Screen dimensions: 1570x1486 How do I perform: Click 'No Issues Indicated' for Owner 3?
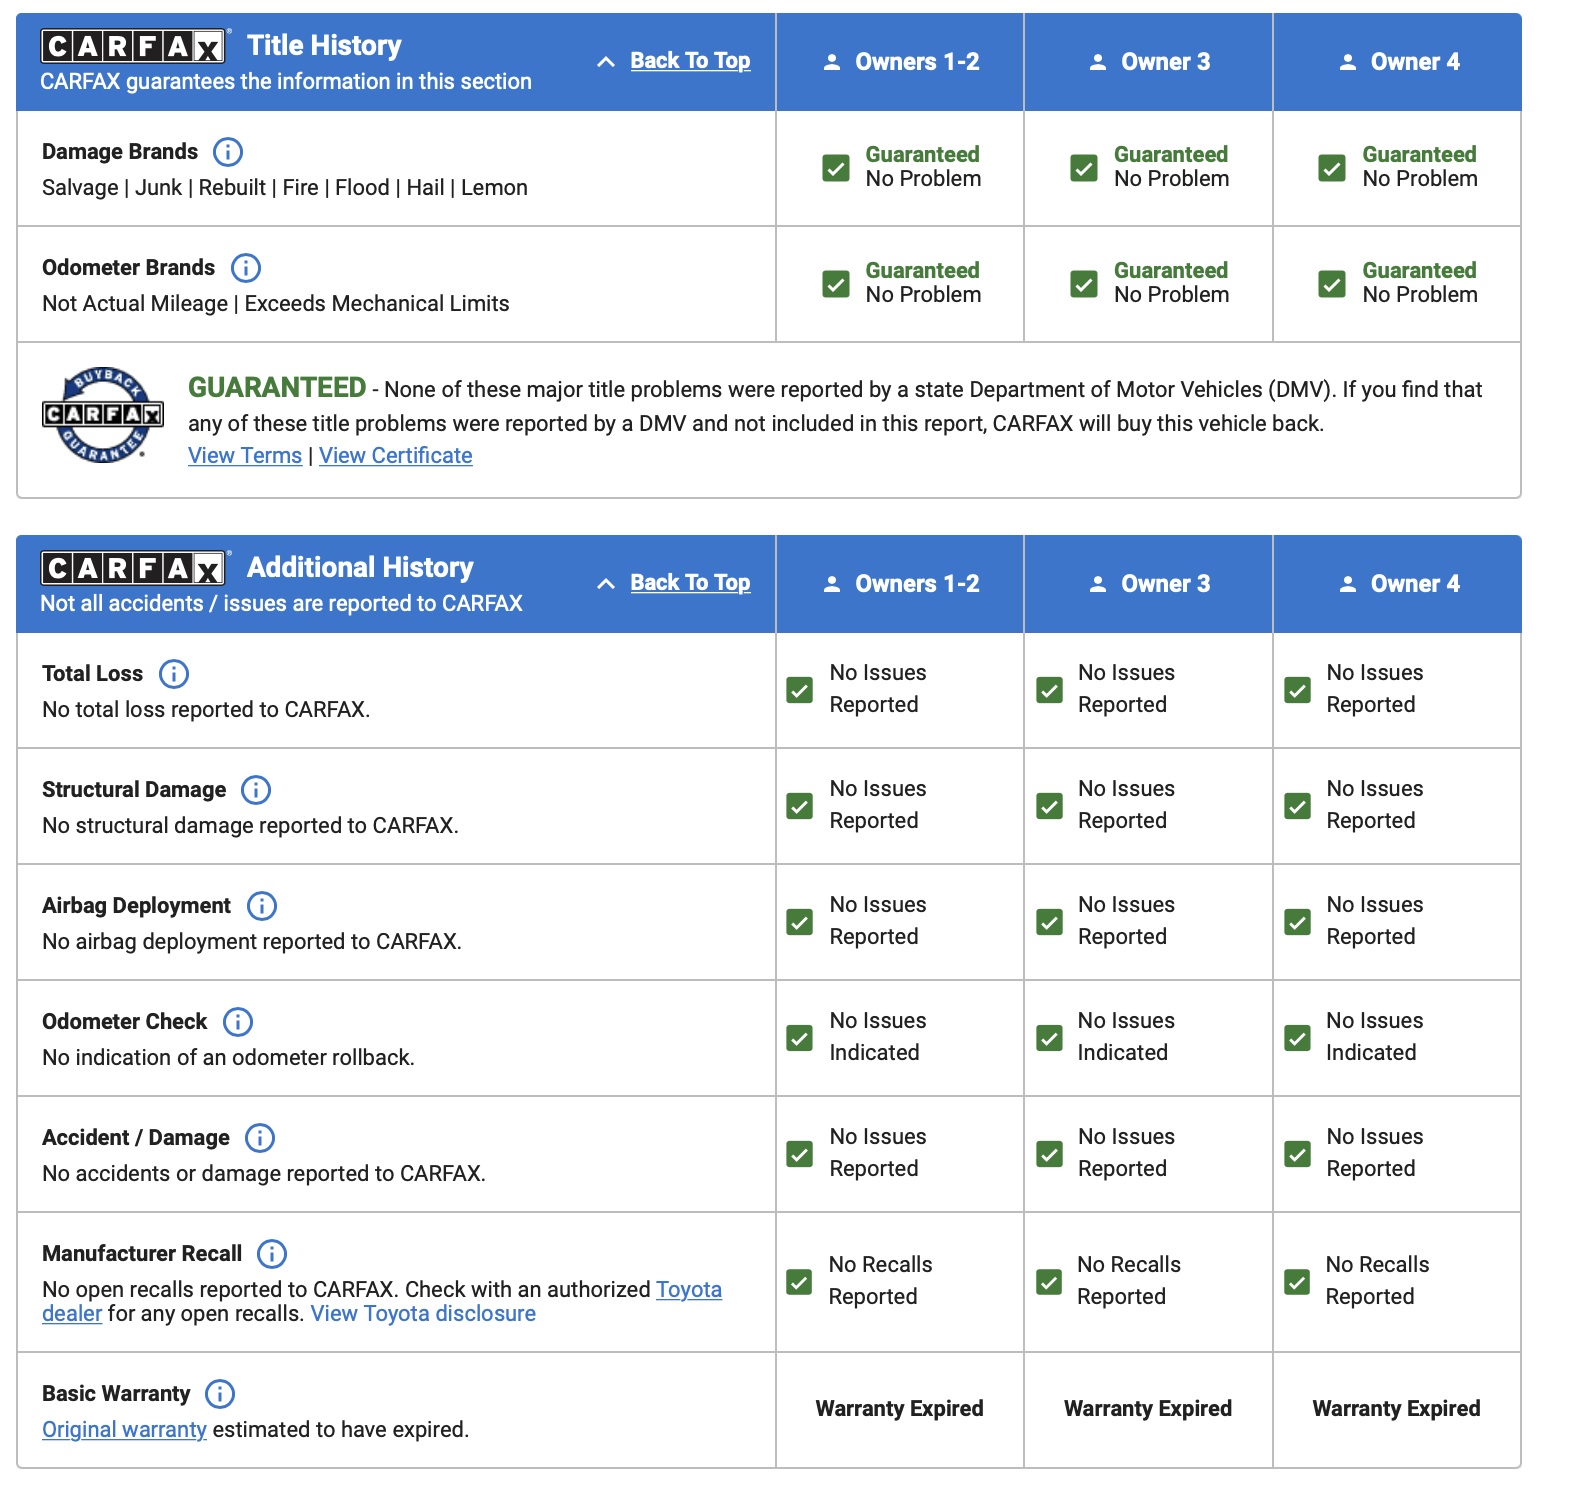click(1126, 1037)
